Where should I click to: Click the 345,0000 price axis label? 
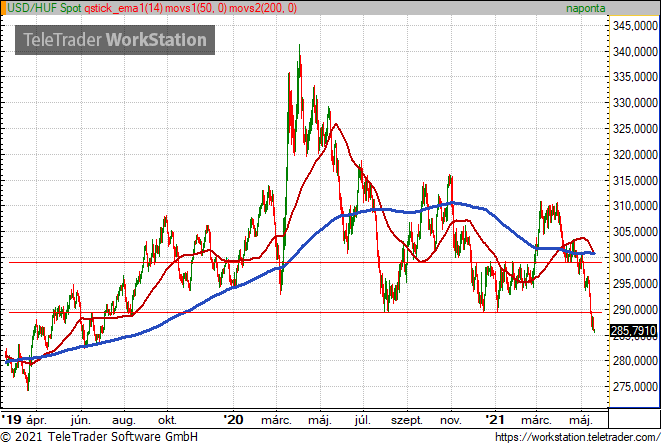point(635,26)
